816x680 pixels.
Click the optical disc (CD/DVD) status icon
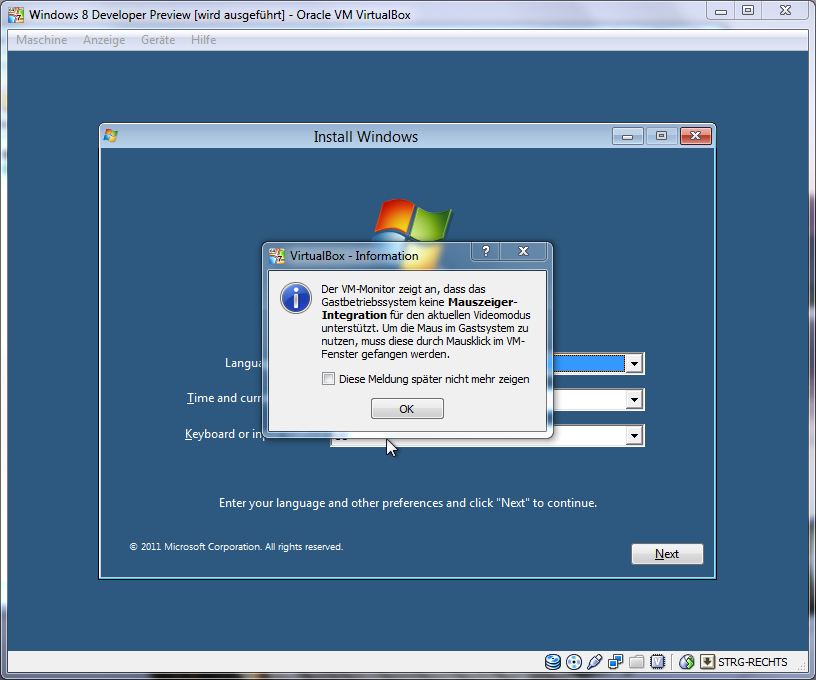573,662
